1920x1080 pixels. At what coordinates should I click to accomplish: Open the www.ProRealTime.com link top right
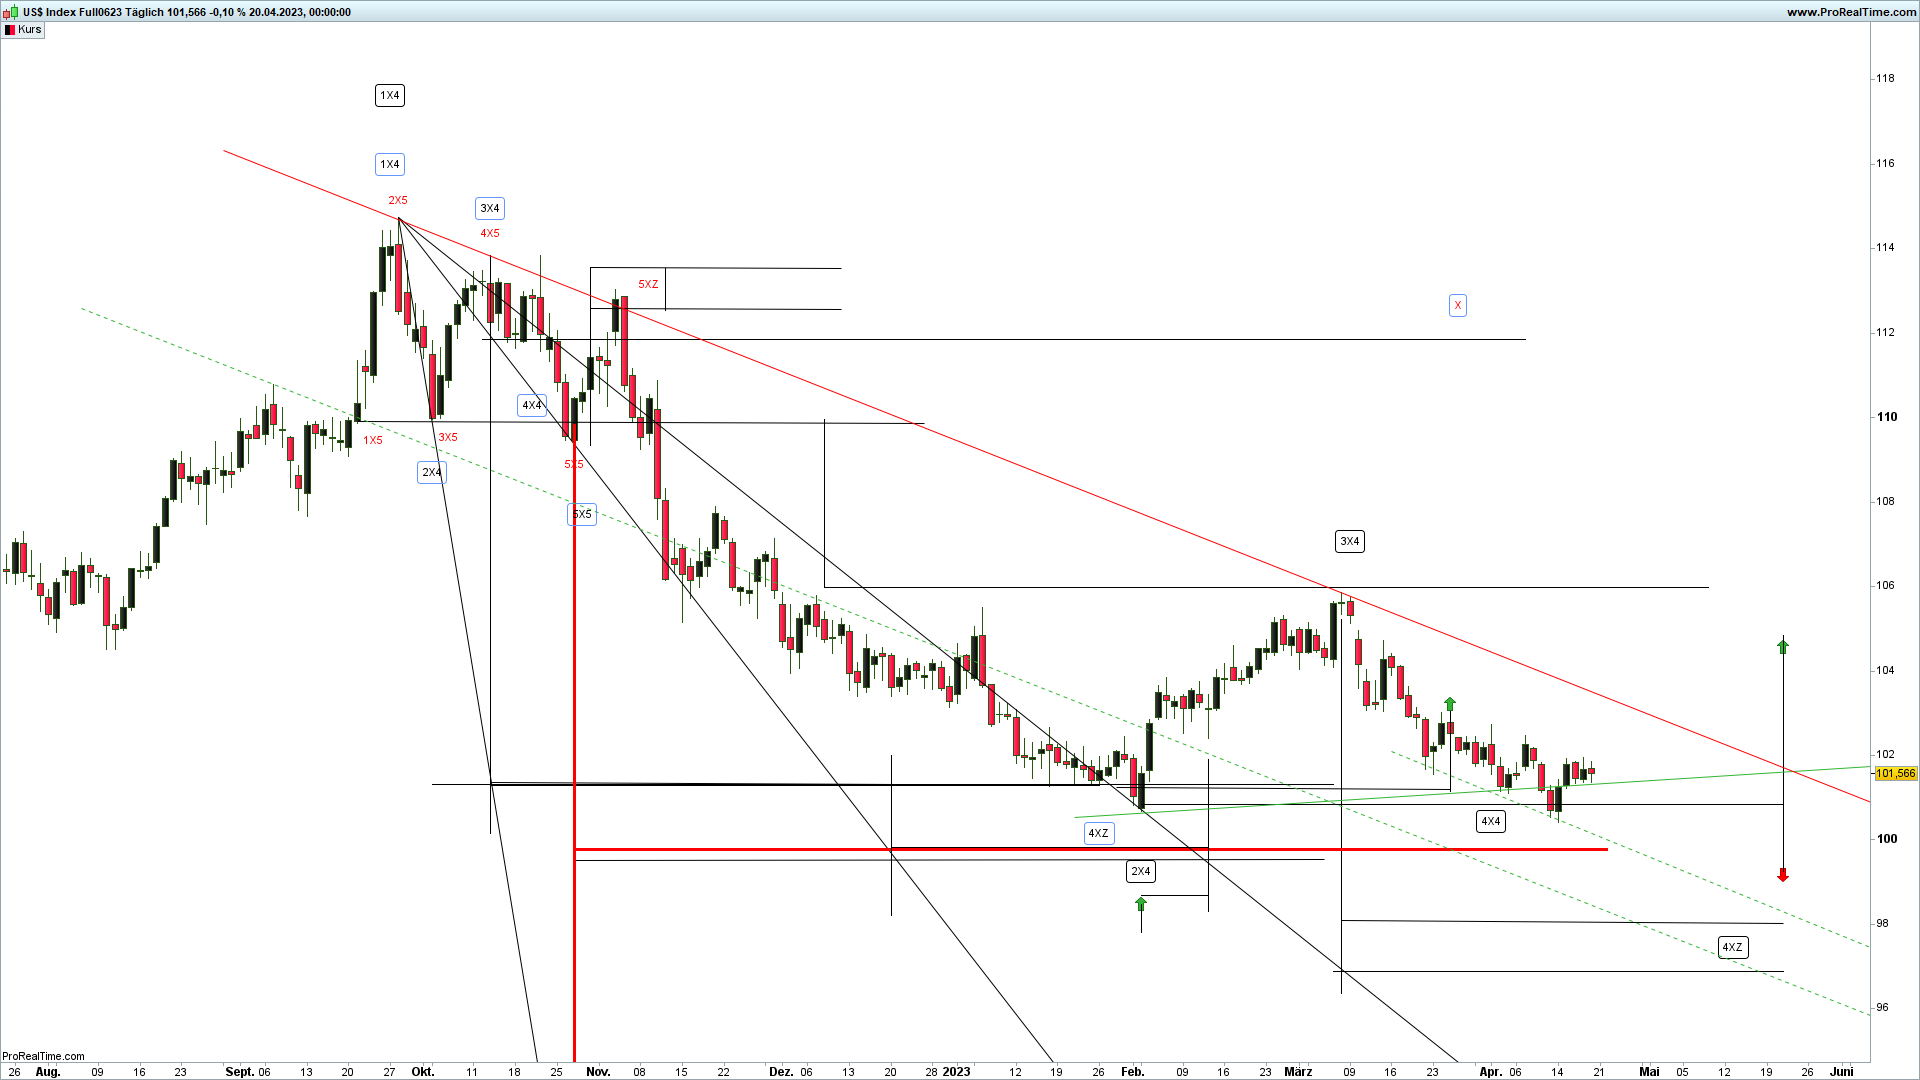[x=1852, y=12]
